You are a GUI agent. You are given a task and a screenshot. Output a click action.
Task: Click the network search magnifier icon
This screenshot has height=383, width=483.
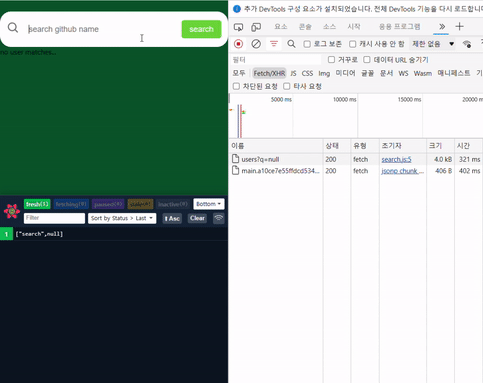coord(291,44)
